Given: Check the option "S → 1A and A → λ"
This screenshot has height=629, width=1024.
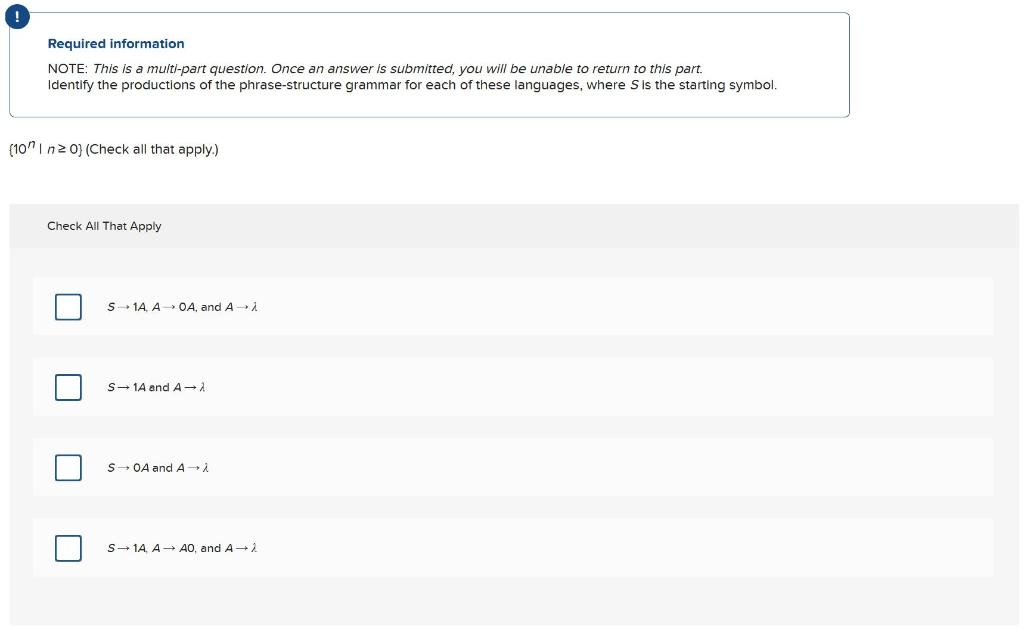Looking at the screenshot, I should point(68,387).
